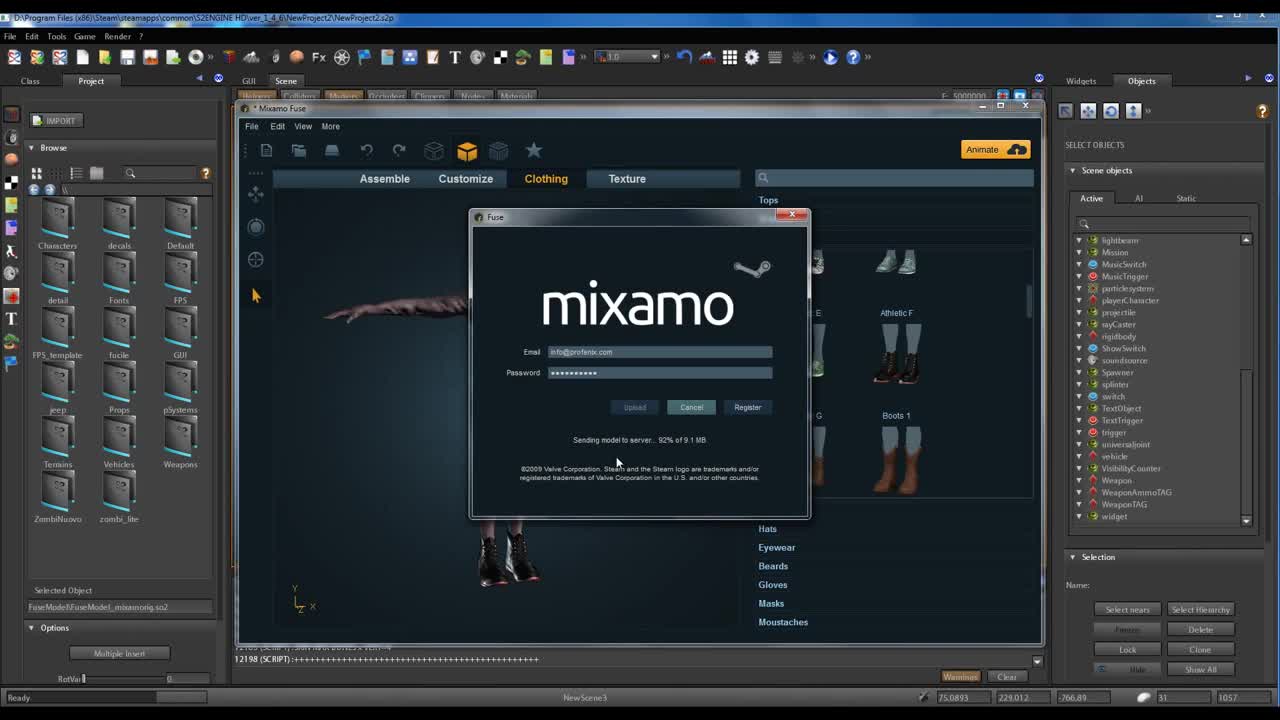Switch to the Texture tab

tap(627, 179)
